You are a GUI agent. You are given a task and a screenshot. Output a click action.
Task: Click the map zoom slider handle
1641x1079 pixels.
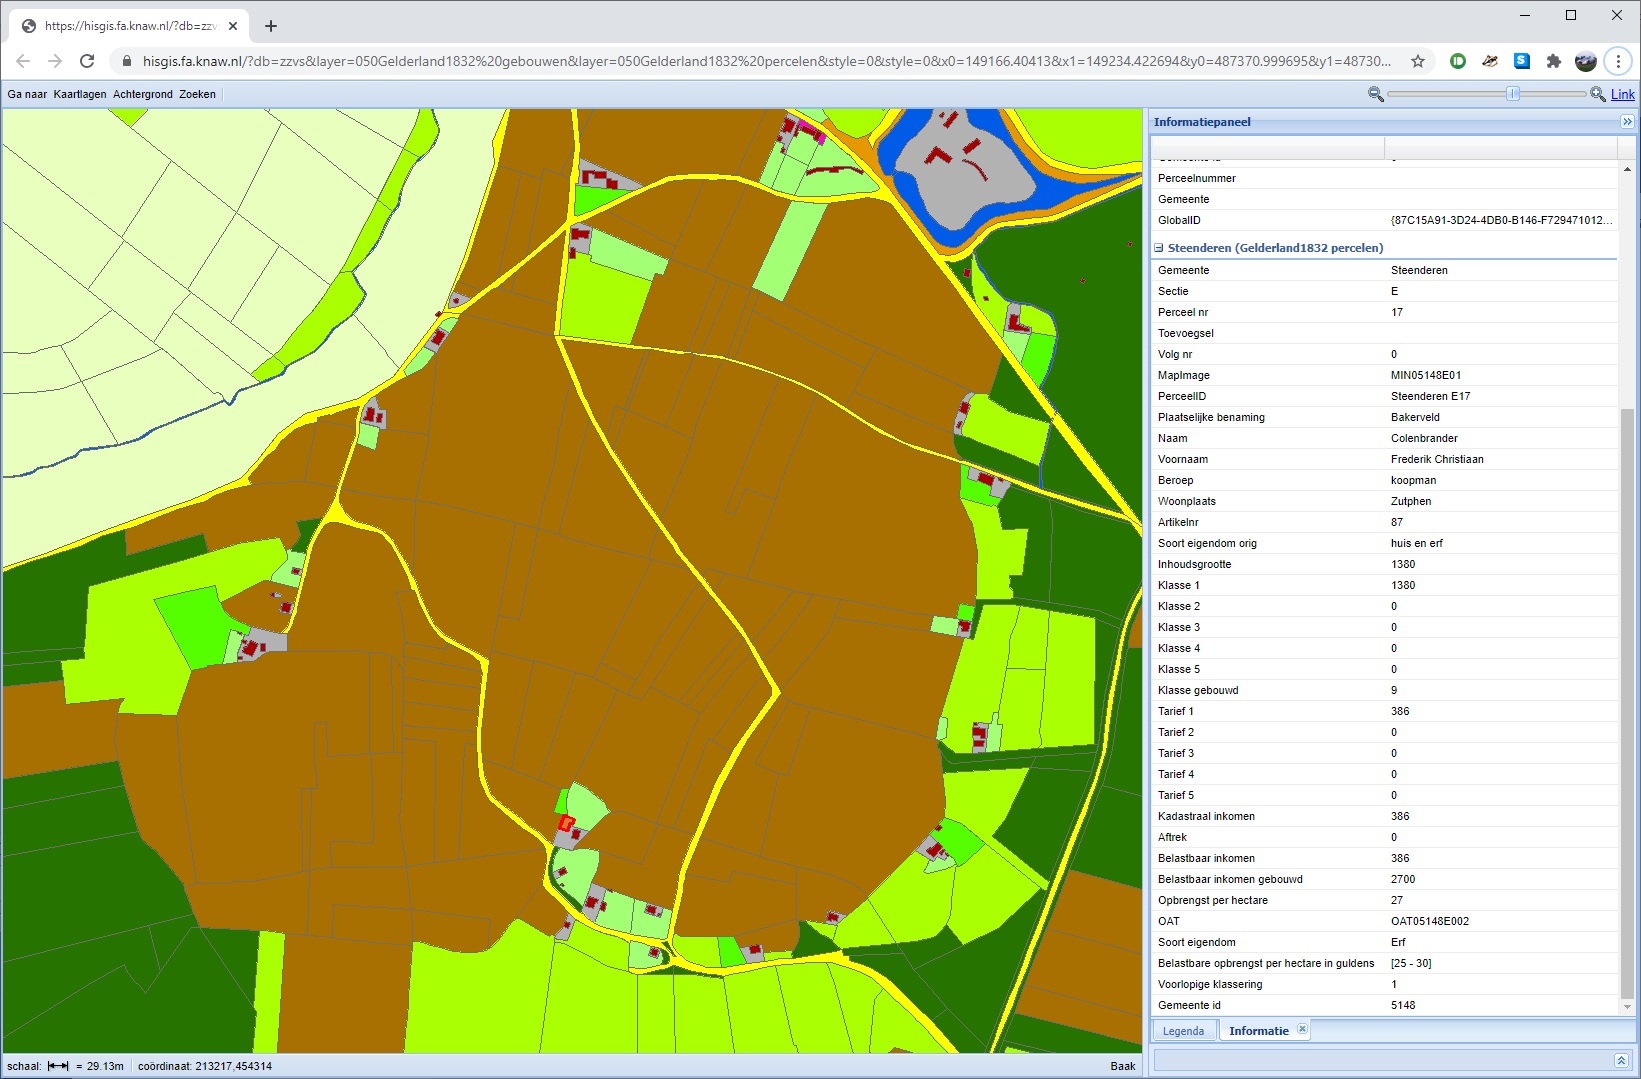point(1513,94)
